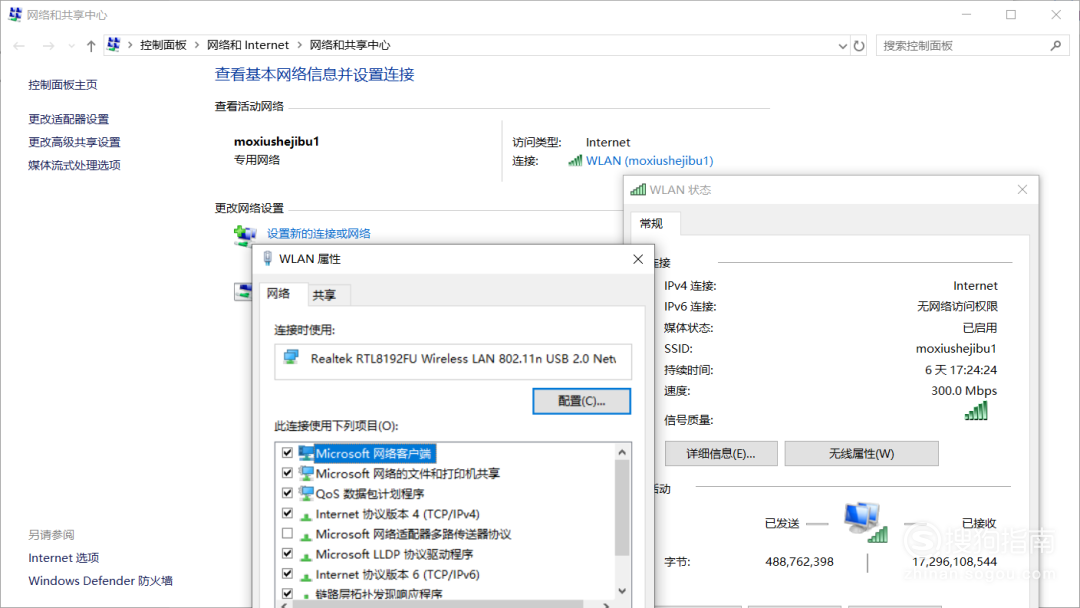
Task: Click the 配置(C)... button
Action: point(581,401)
